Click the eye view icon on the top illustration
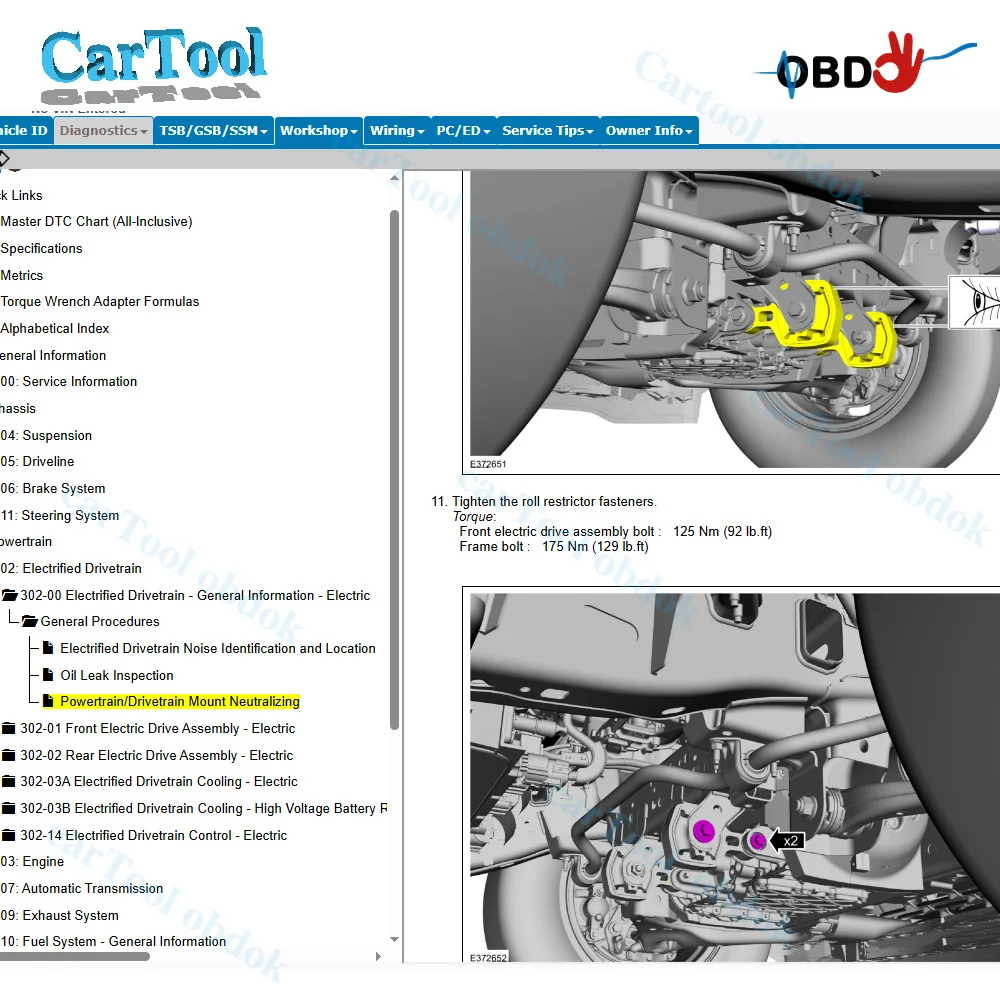This screenshot has width=1000, height=1000. pyautogui.click(x=976, y=302)
